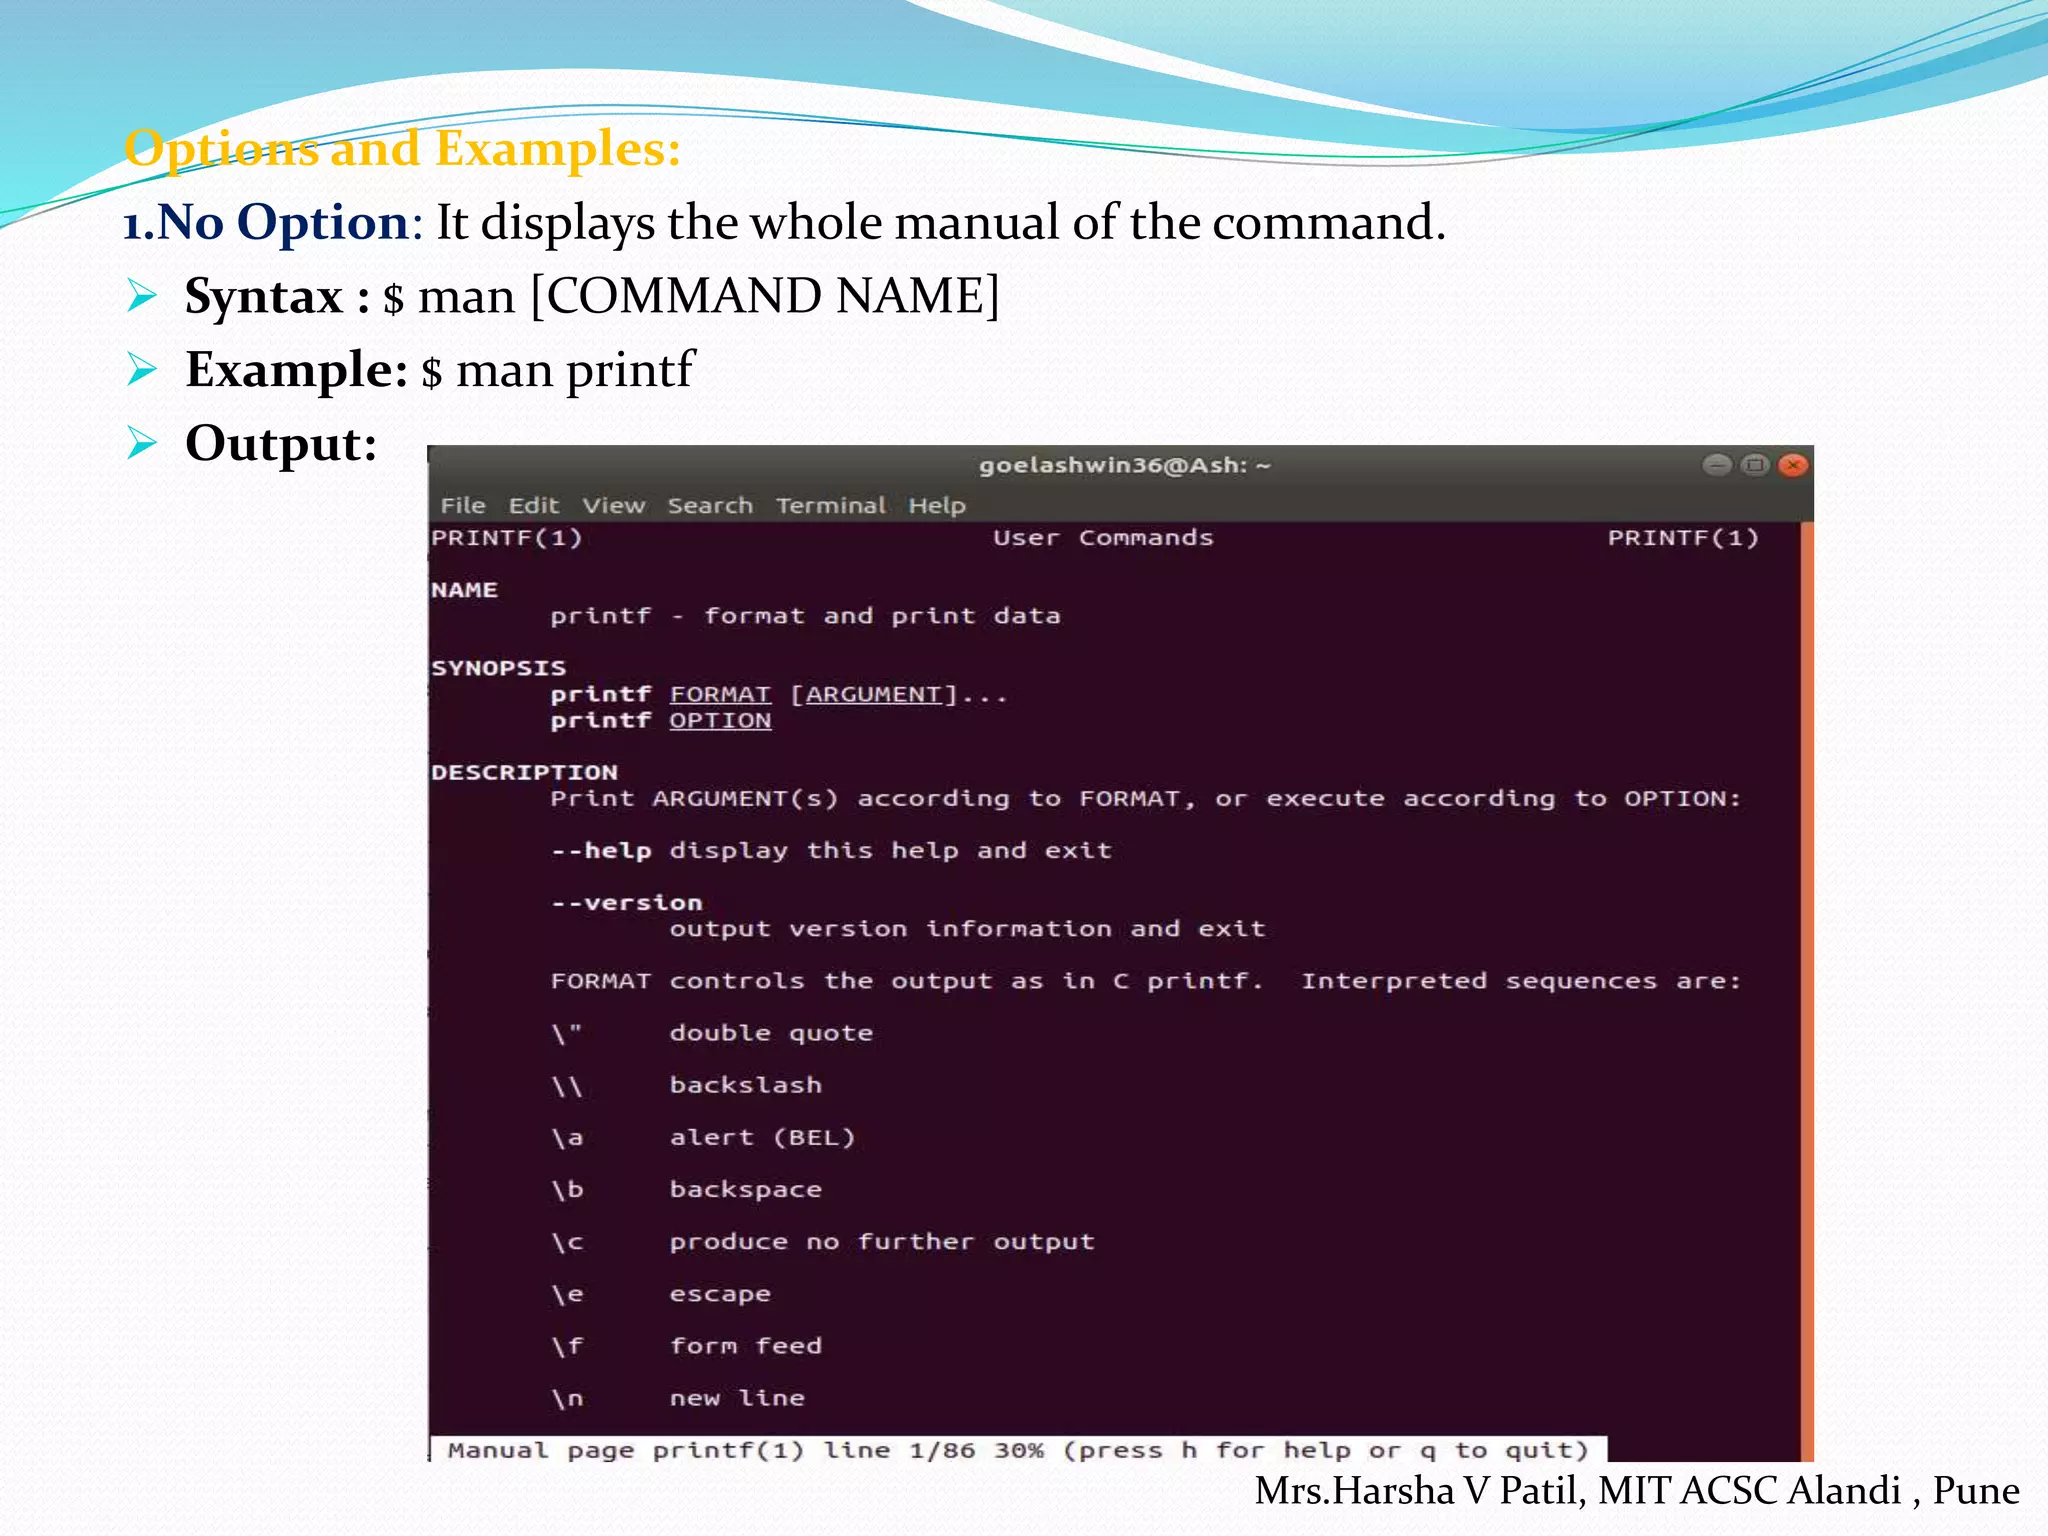Open the Terminal menu
This screenshot has width=2048, height=1536.
pyautogui.click(x=831, y=506)
